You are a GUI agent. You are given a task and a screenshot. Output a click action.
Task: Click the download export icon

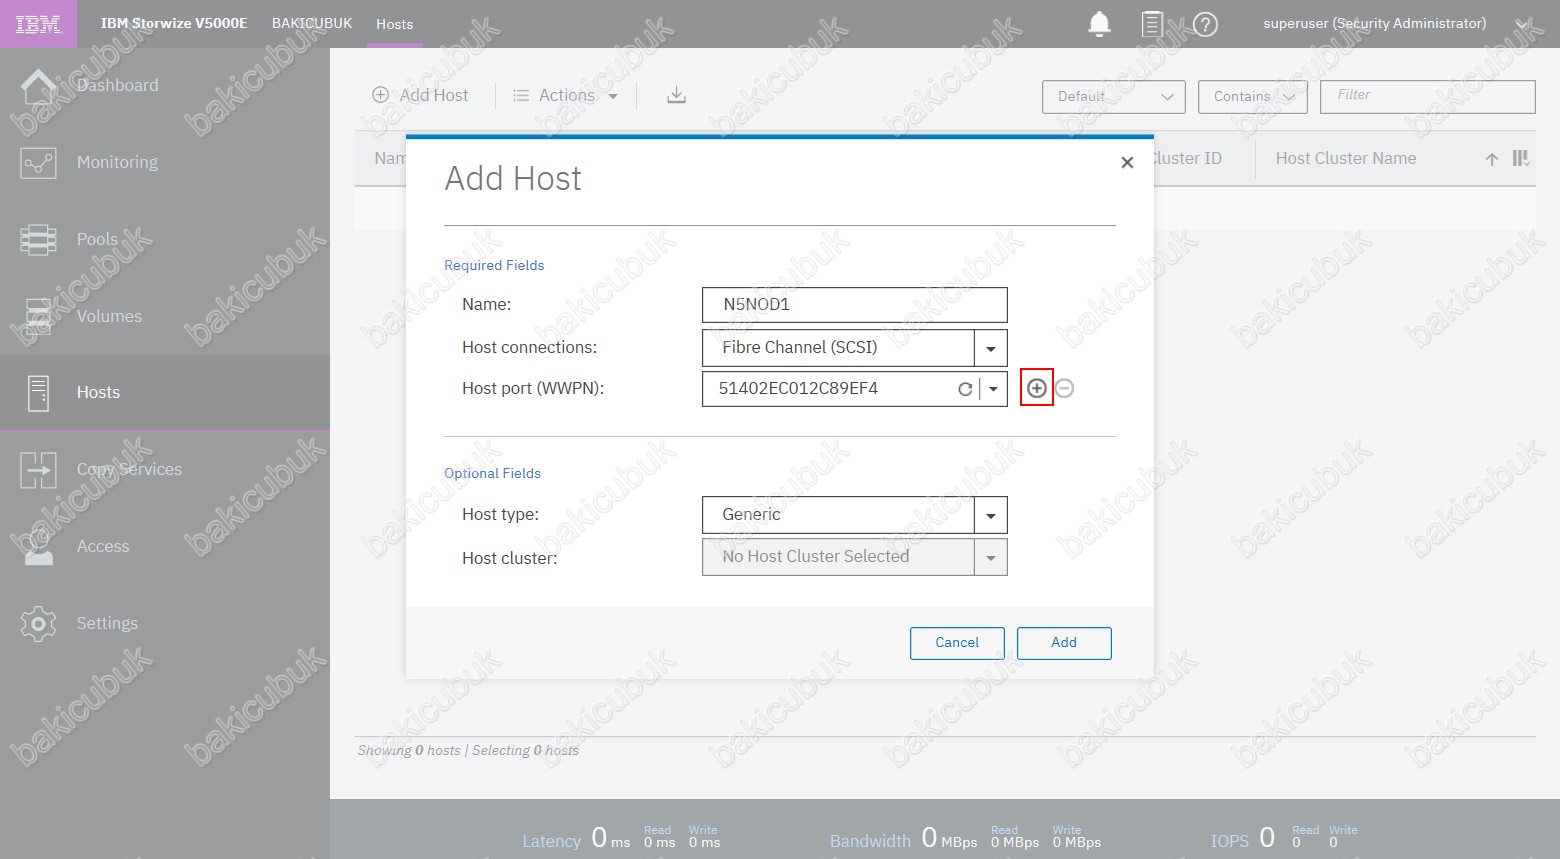[x=676, y=95]
